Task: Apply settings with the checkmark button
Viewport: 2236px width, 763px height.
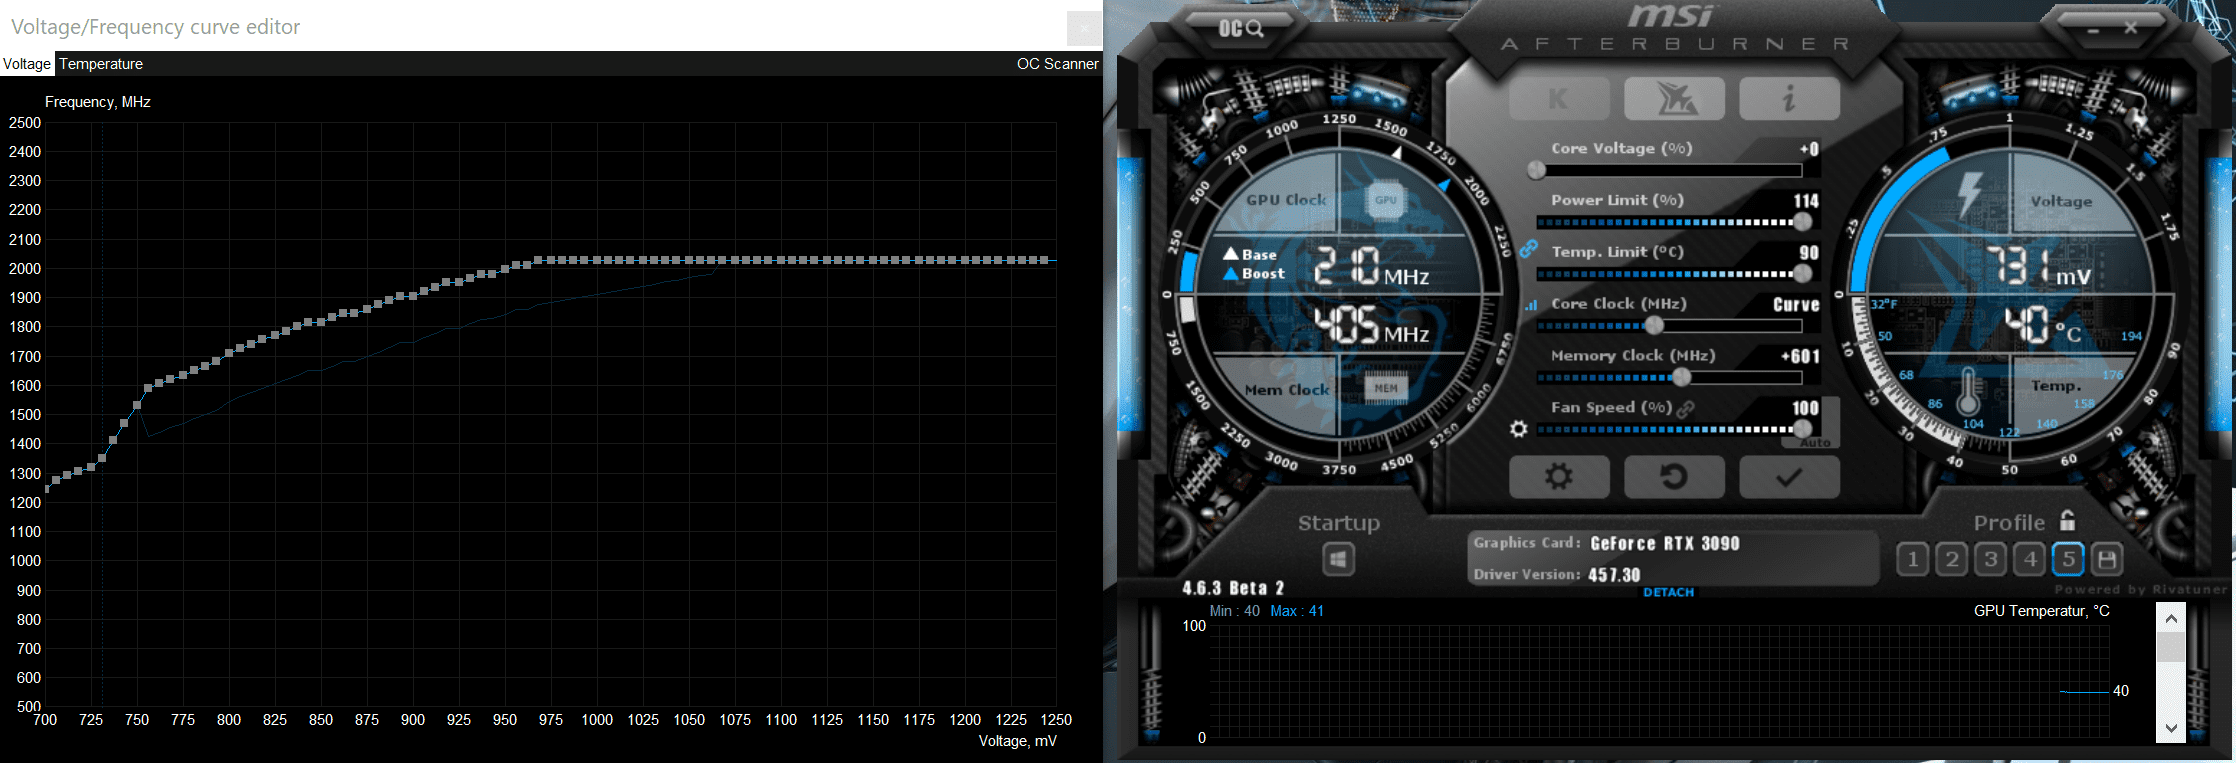Action: (1789, 477)
